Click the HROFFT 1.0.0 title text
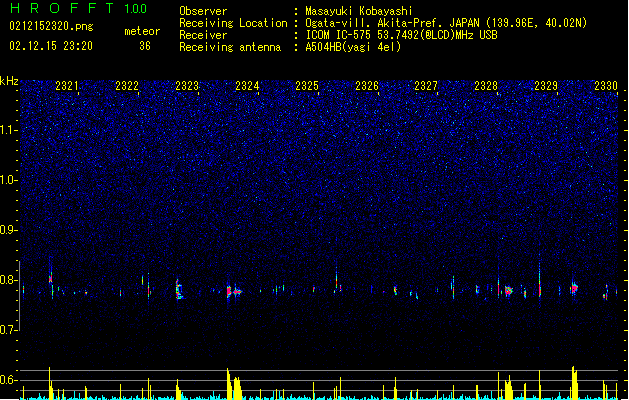Image resolution: width=629 pixels, height=400 pixels. point(78,8)
